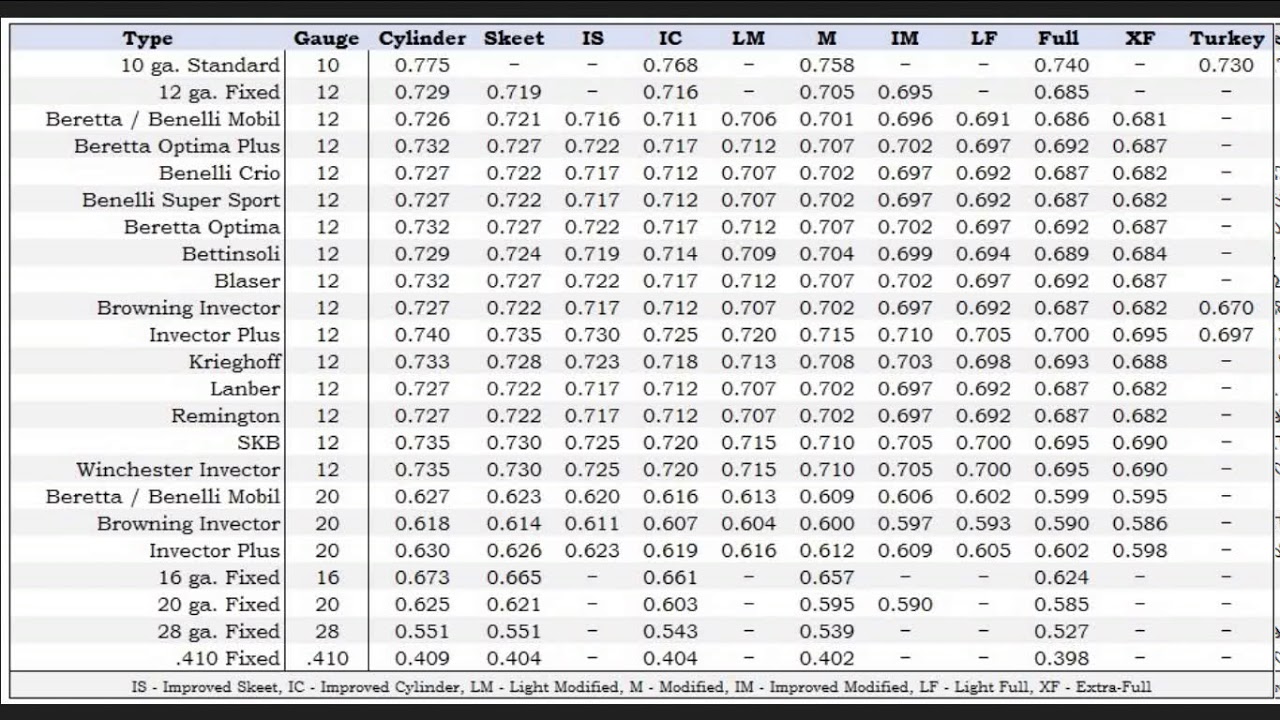Screen dimensions: 1280x720
Task: Click Turkey value 0.697 for Invector Plus
Action: (1226, 335)
